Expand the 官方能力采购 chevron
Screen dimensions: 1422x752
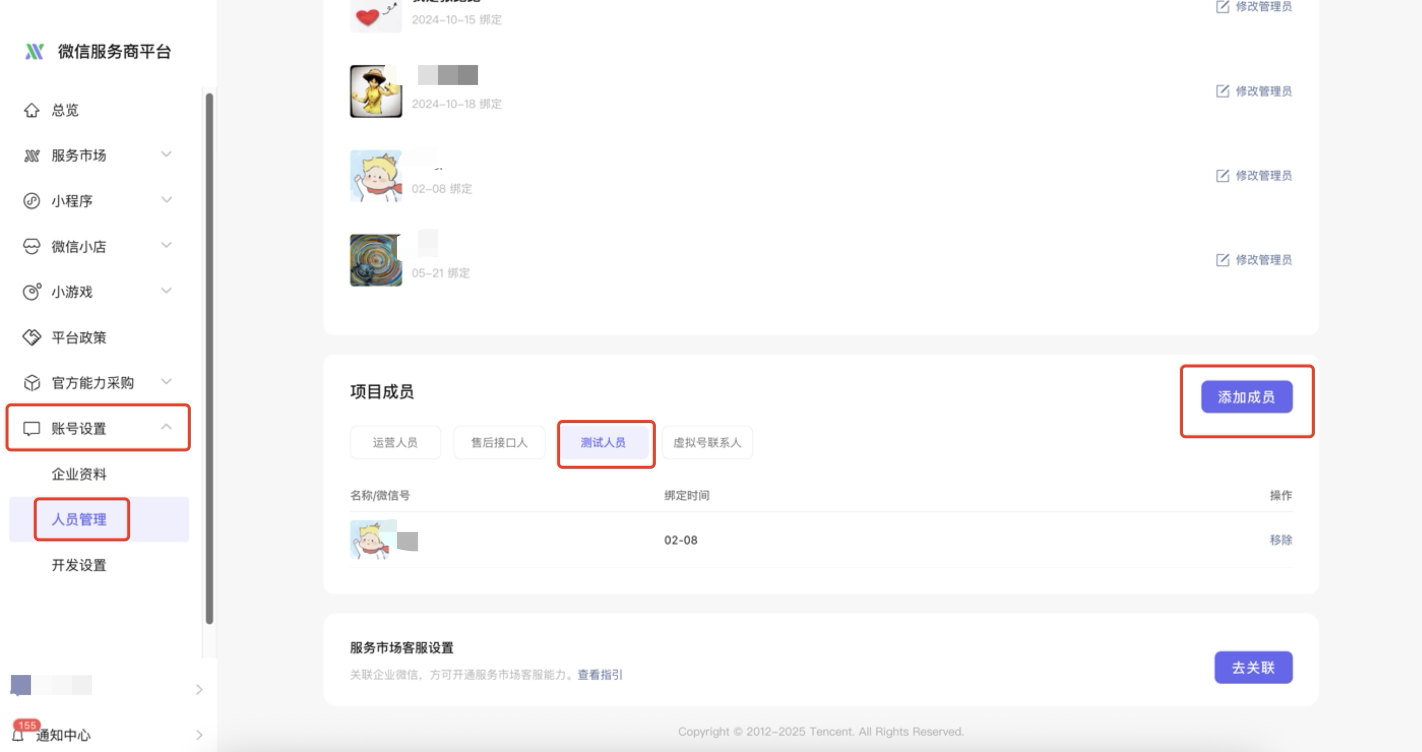coord(166,382)
